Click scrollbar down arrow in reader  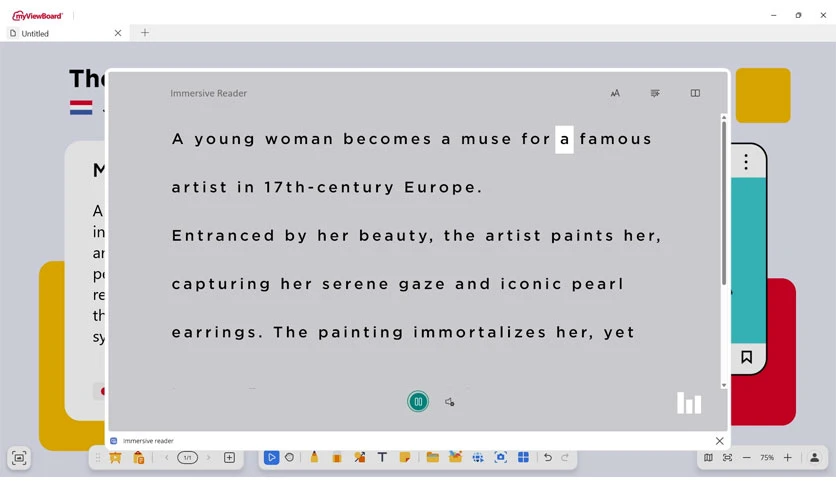[724, 385]
